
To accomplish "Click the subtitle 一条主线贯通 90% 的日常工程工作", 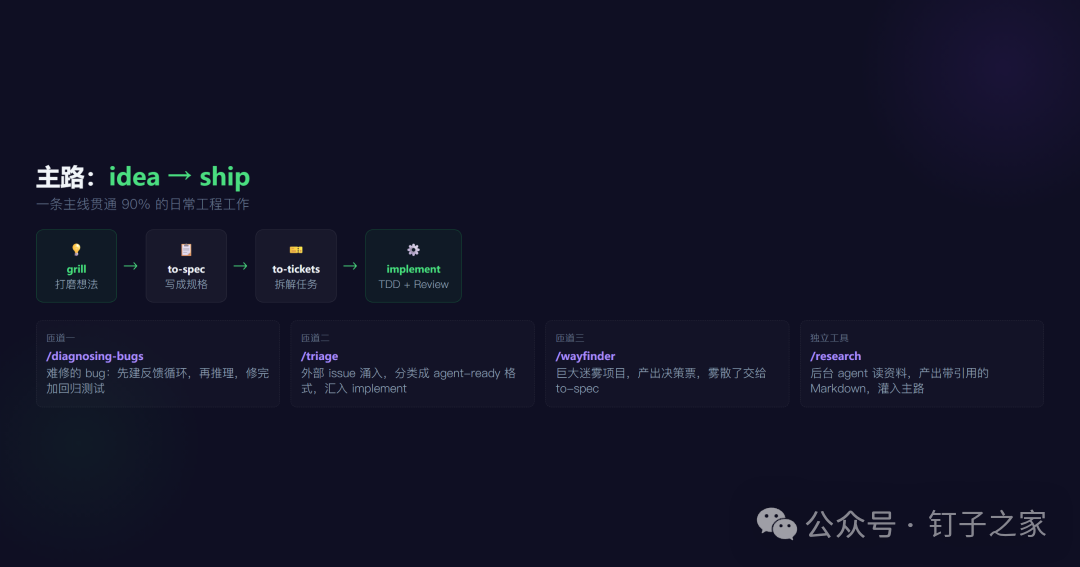I will click(x=143, y=205).
